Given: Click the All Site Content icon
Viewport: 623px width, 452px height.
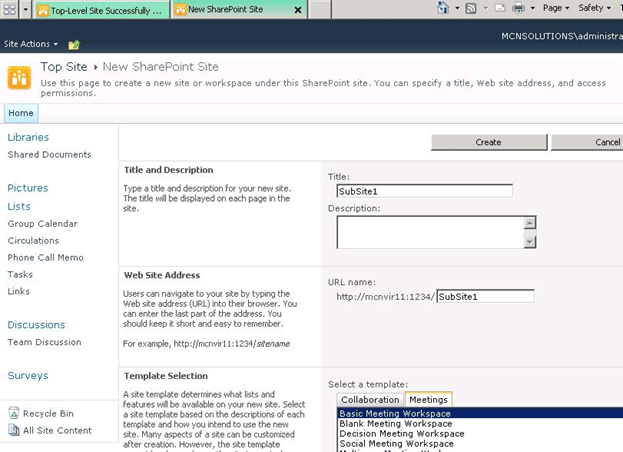Looking at the screenshot, I should (x=14, y=430).
